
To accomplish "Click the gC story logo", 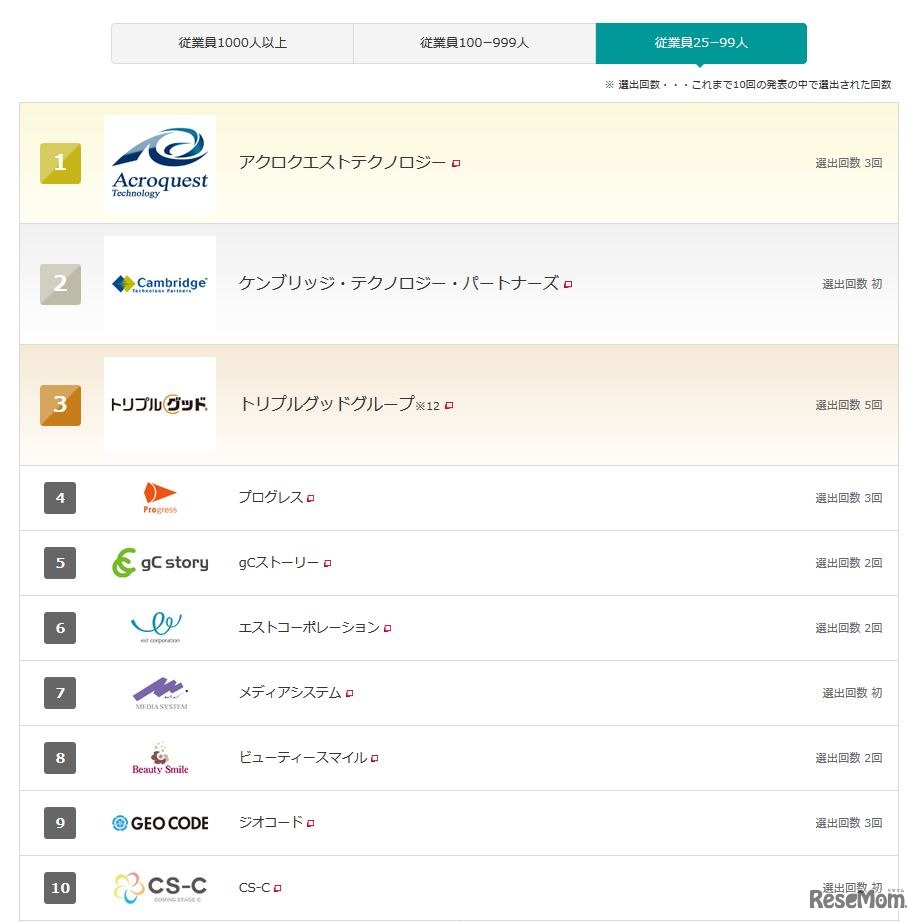I will (x=160, y=562).
